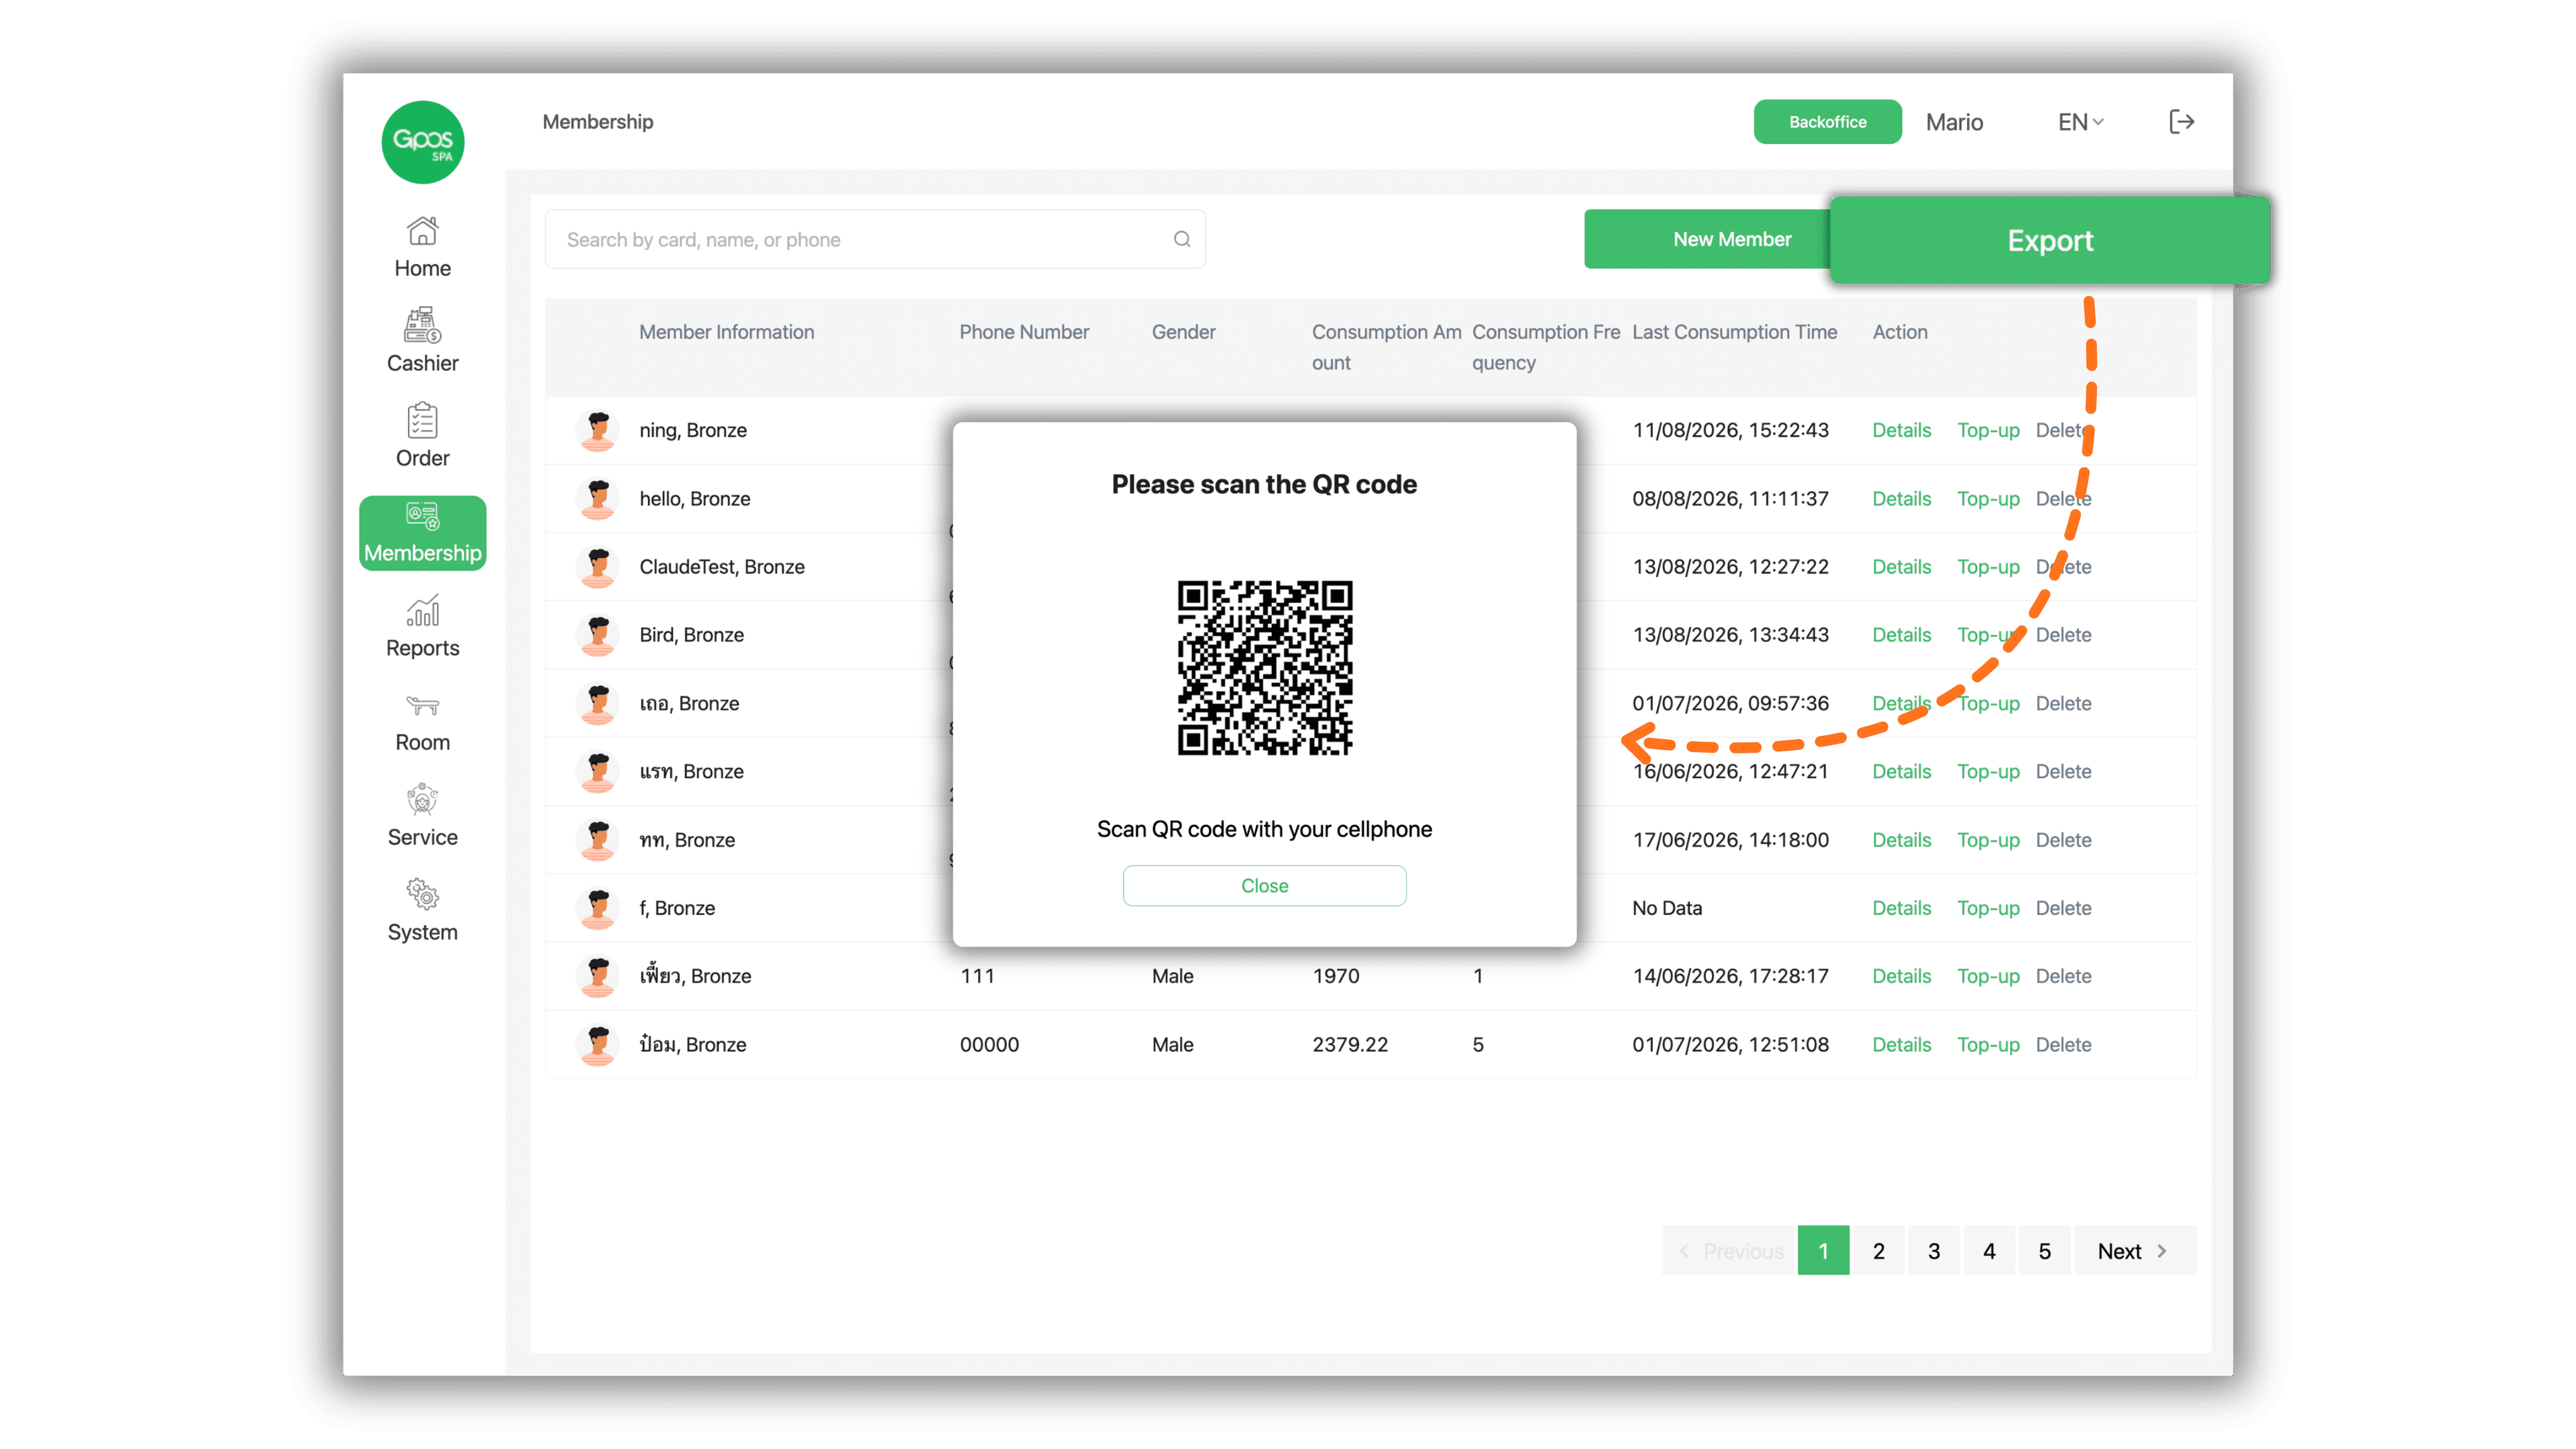Open the EN language dropdown
The image size is (2576, 1449).
coord(2081,122)
